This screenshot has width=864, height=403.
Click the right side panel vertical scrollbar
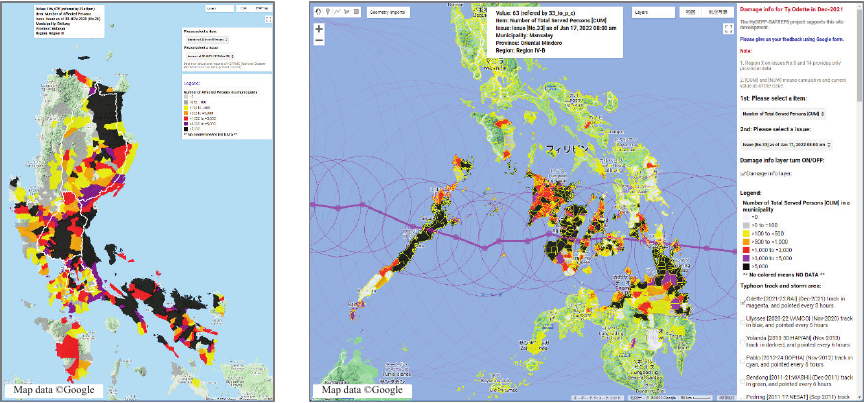(x=858, y=200)
